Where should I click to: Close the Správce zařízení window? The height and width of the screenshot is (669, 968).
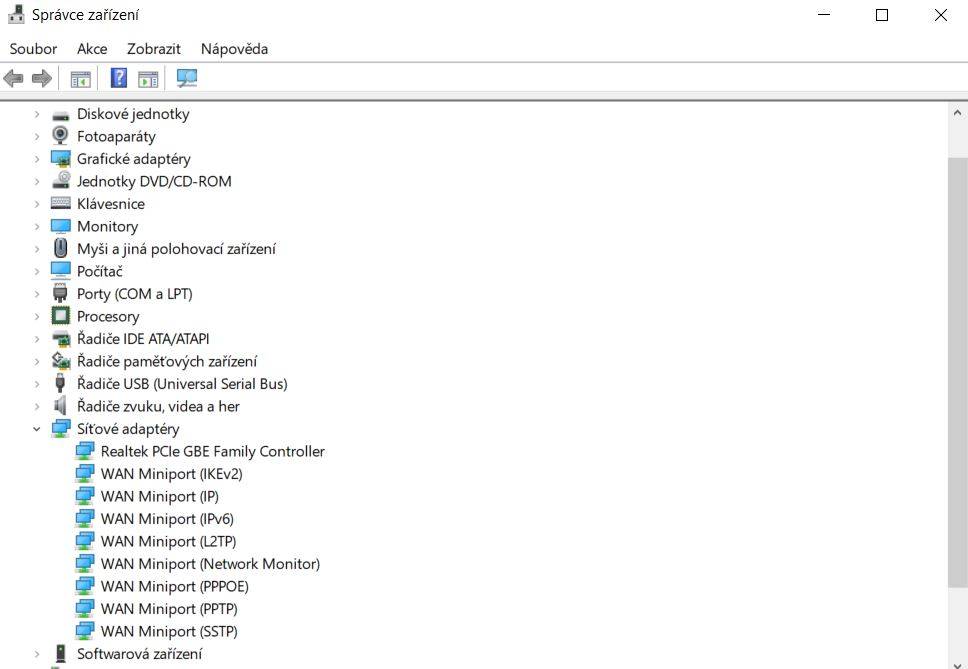click(940, 15)
